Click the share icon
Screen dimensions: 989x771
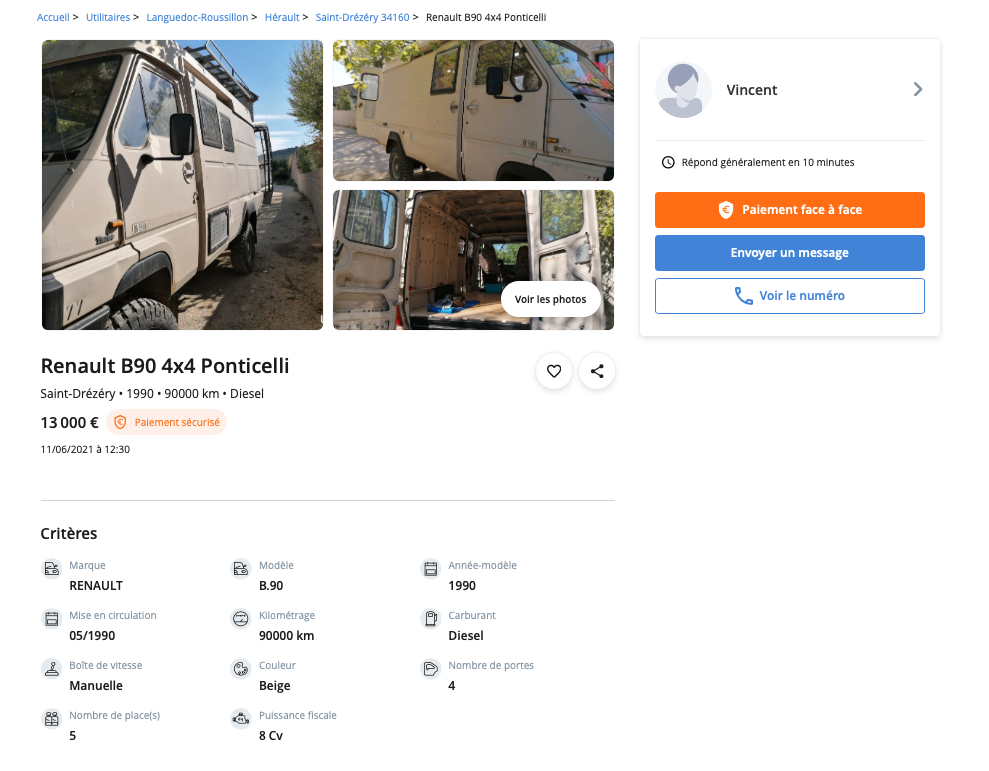(x=597, y=372)
